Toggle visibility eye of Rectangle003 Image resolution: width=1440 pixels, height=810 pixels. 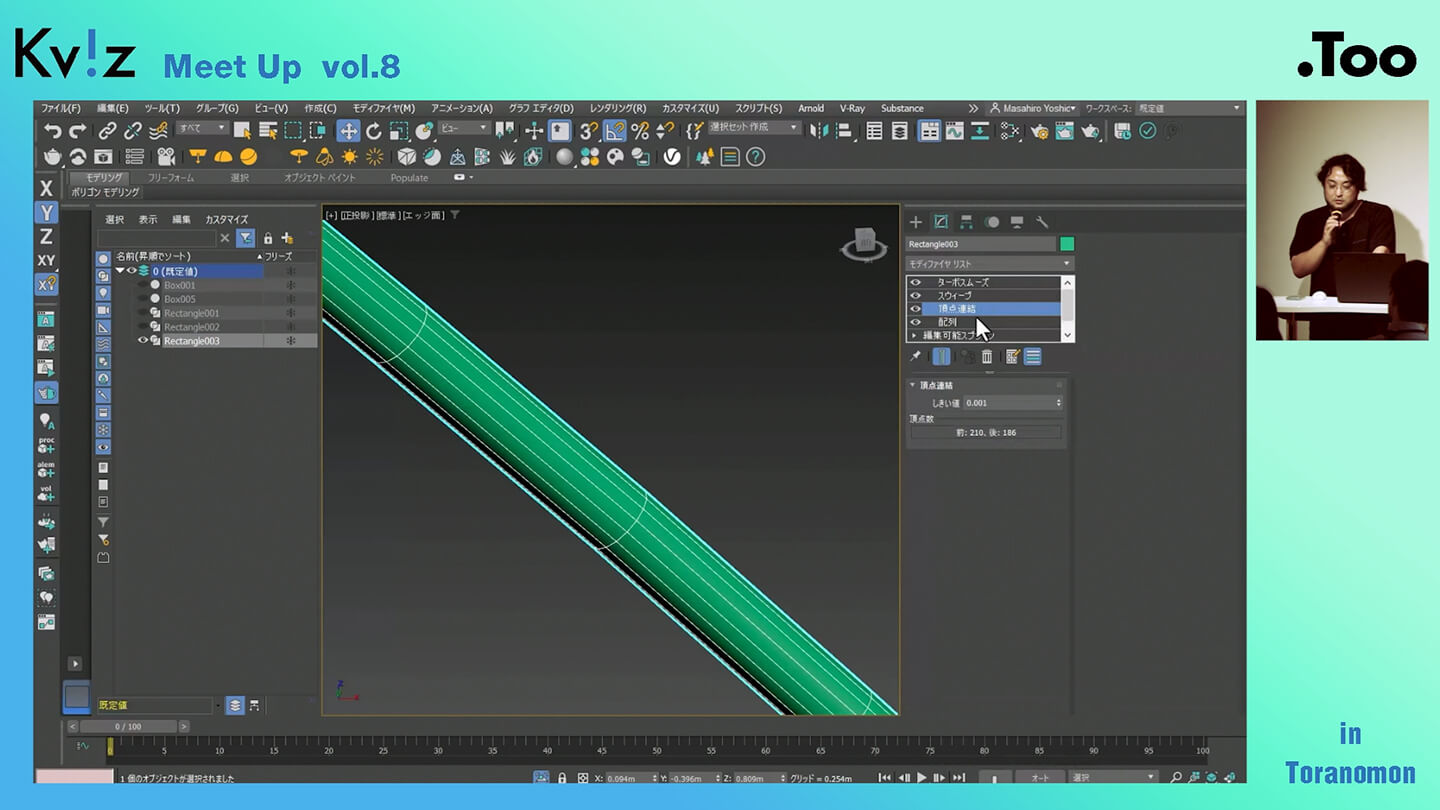pyautogui.click(x=143, y=341)
